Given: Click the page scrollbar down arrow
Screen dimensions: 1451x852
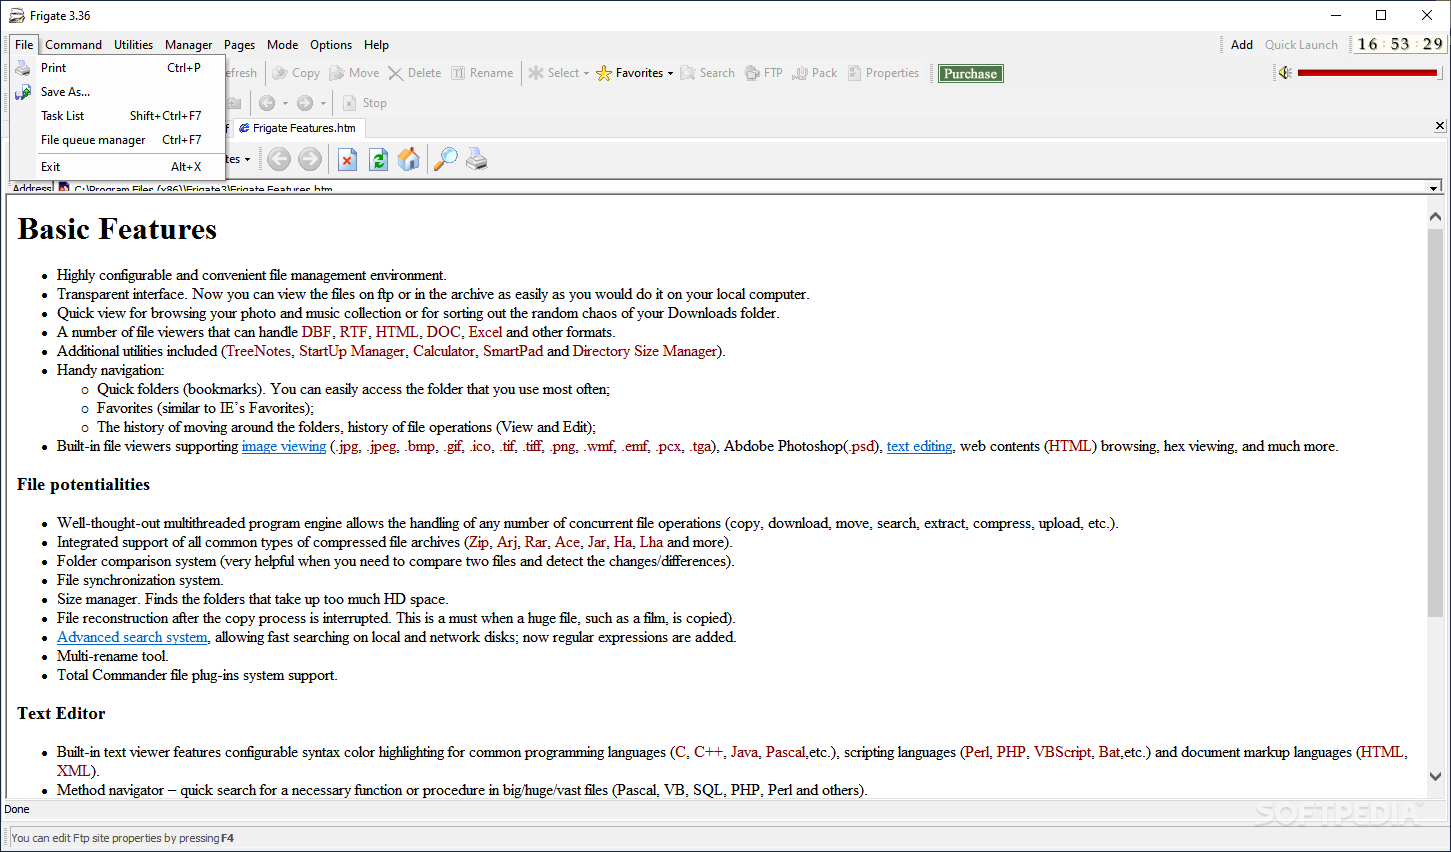Looking at the screenshot, I should (x=1435, y=776).
